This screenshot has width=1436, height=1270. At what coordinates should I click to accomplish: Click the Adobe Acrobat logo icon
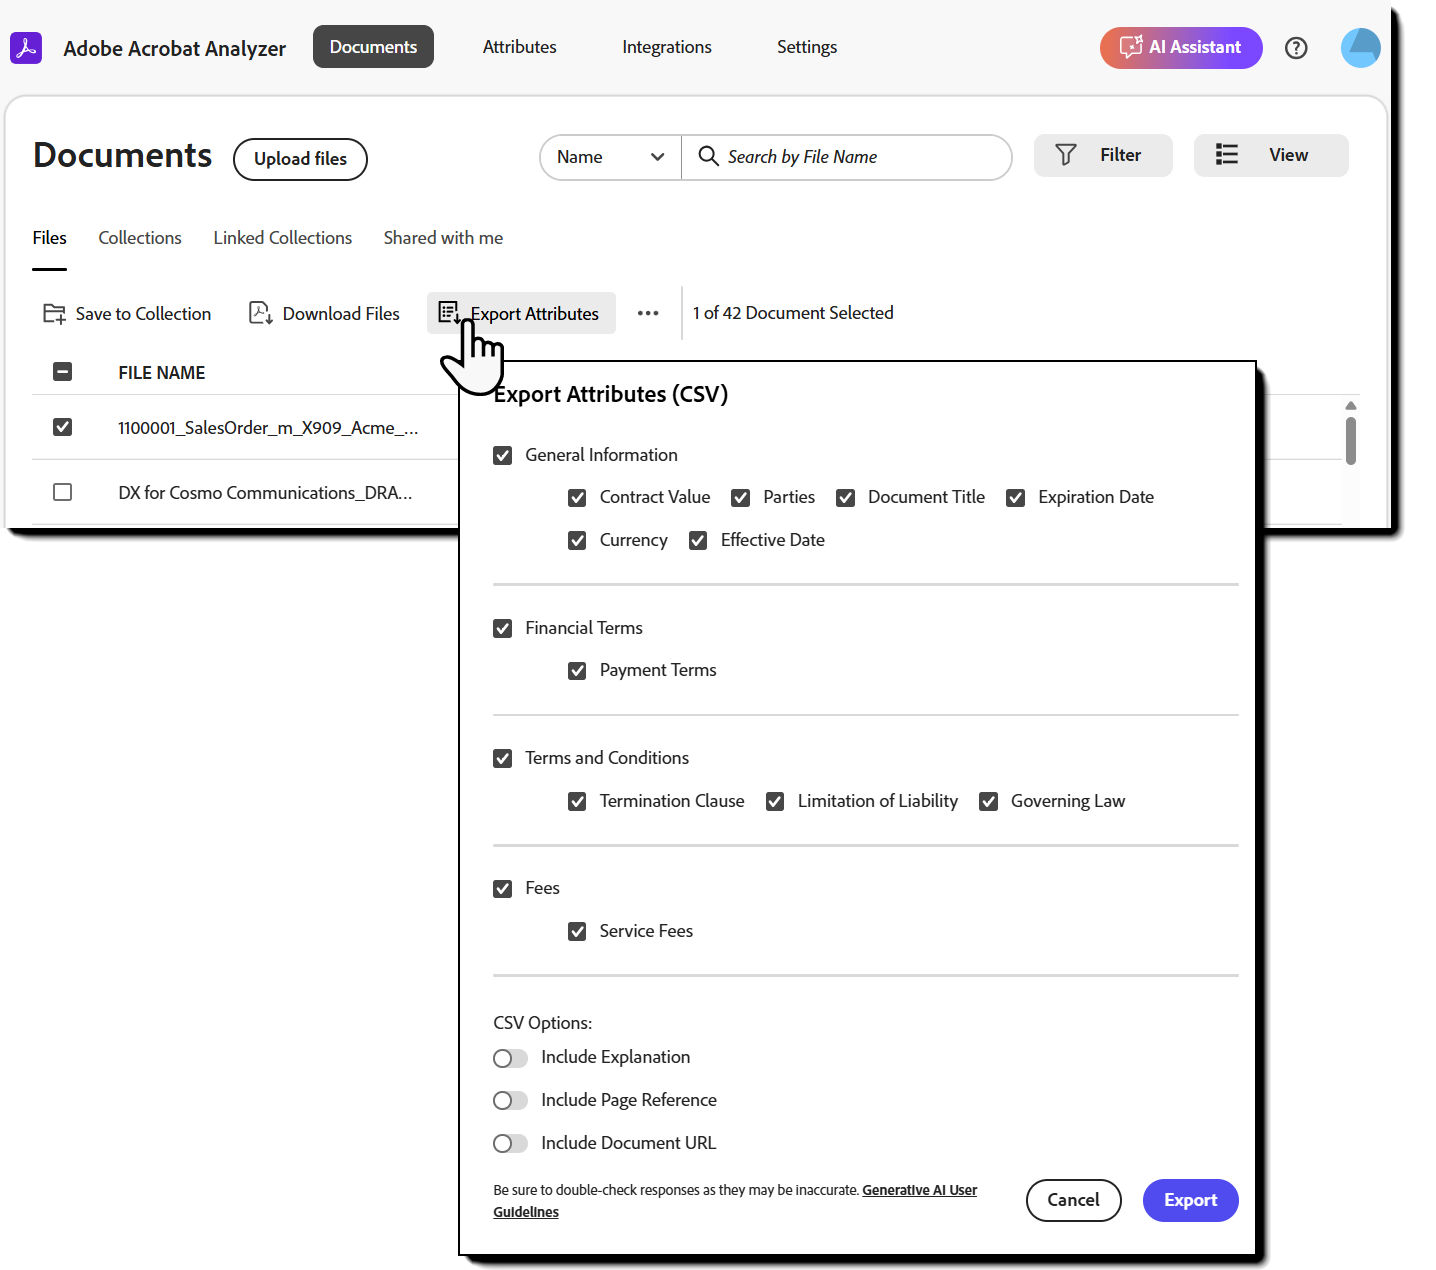[x=26, y=47]
